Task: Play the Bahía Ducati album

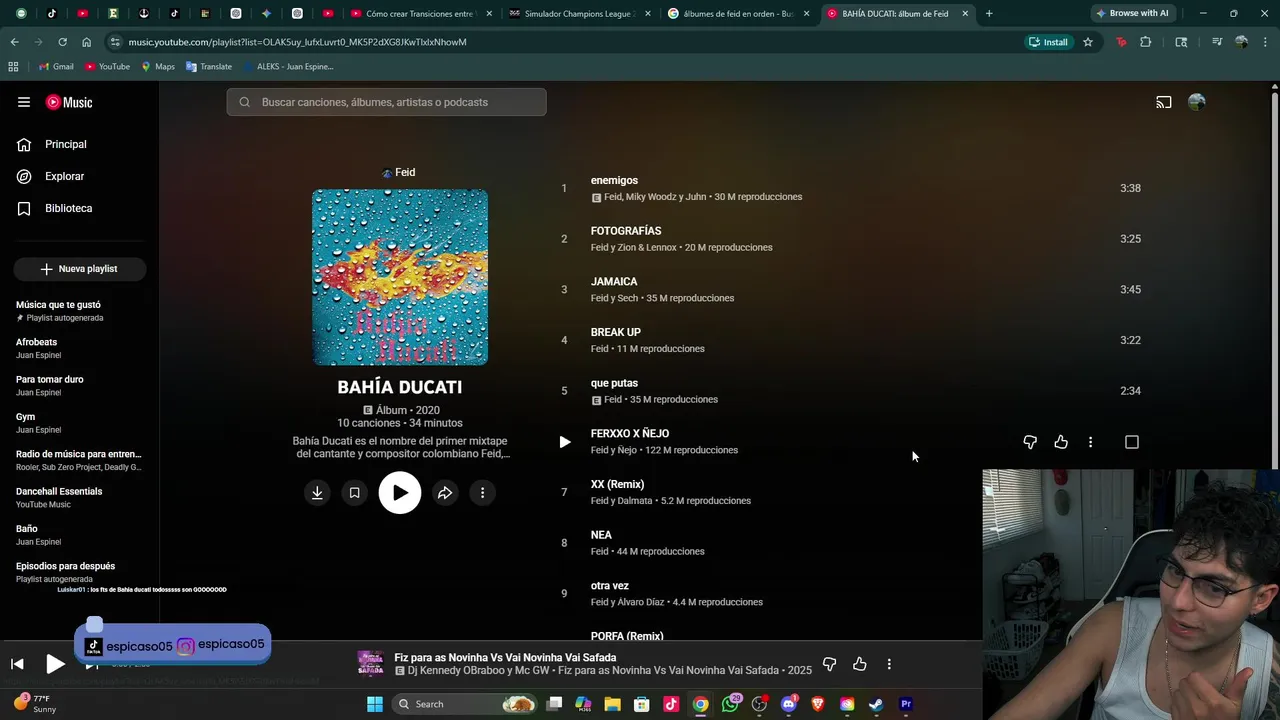Action: coord(400,493)
